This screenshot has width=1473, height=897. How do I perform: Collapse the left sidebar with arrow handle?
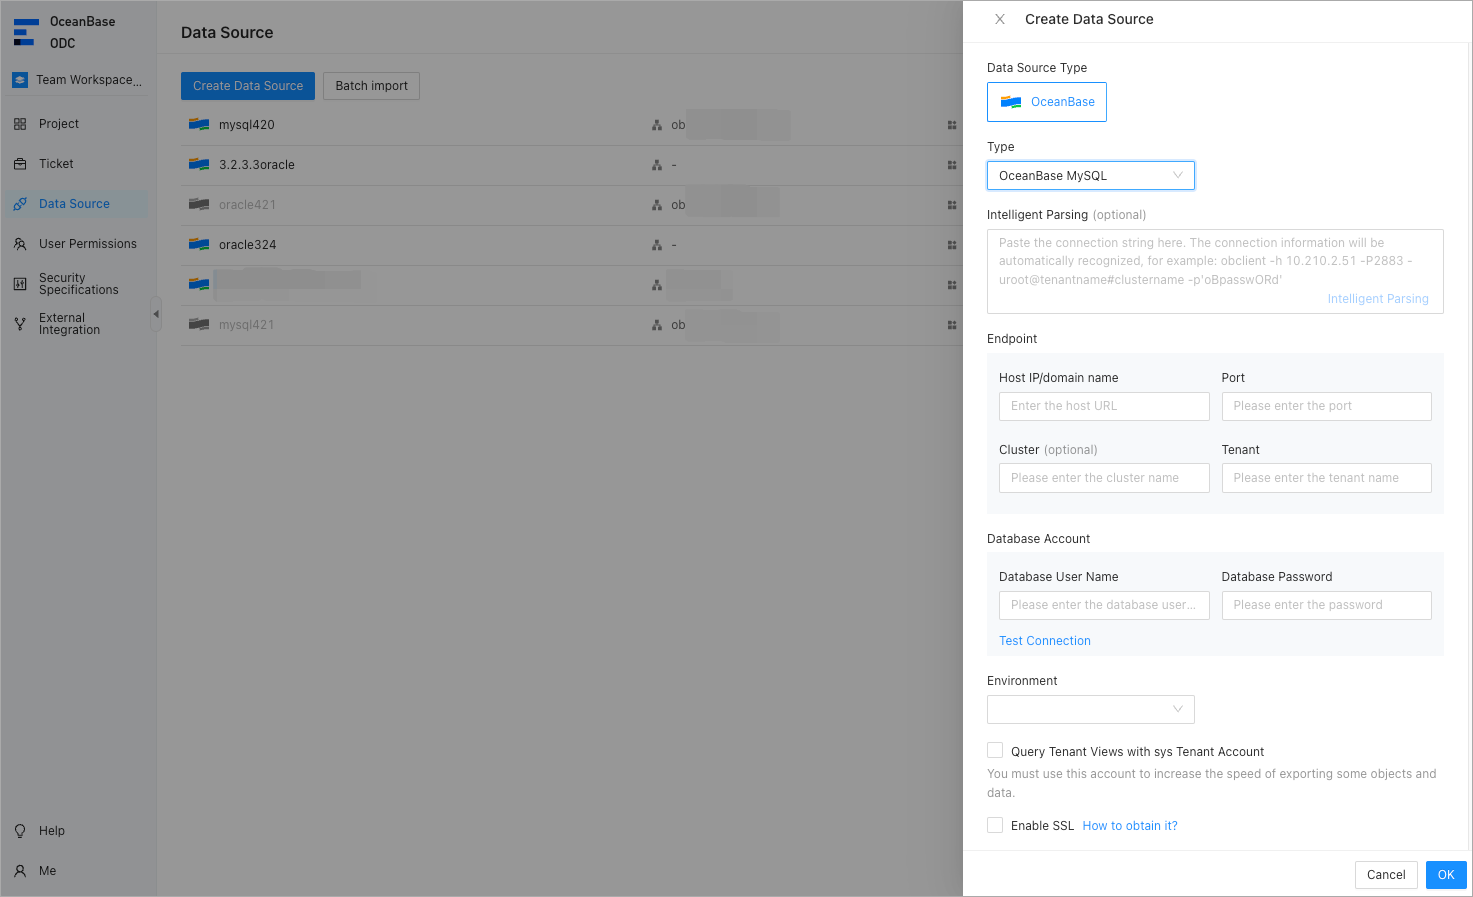(156, 314)
